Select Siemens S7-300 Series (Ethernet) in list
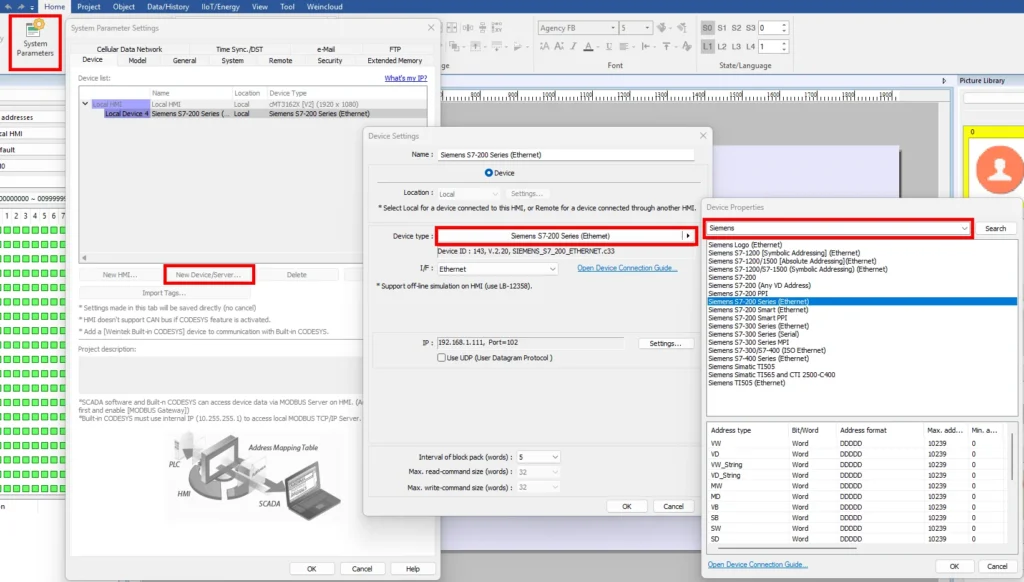1024x582 pixels. [758, 326]
